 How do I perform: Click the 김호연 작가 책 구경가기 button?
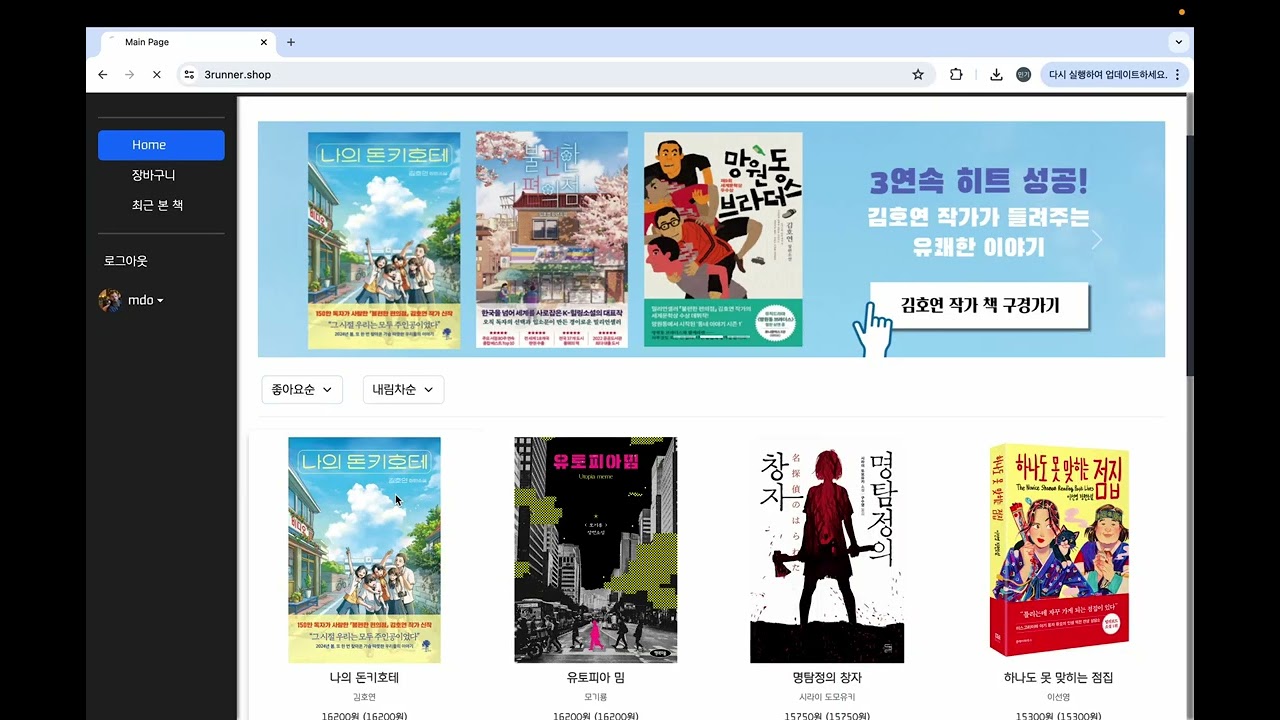(x=980, y=305)
